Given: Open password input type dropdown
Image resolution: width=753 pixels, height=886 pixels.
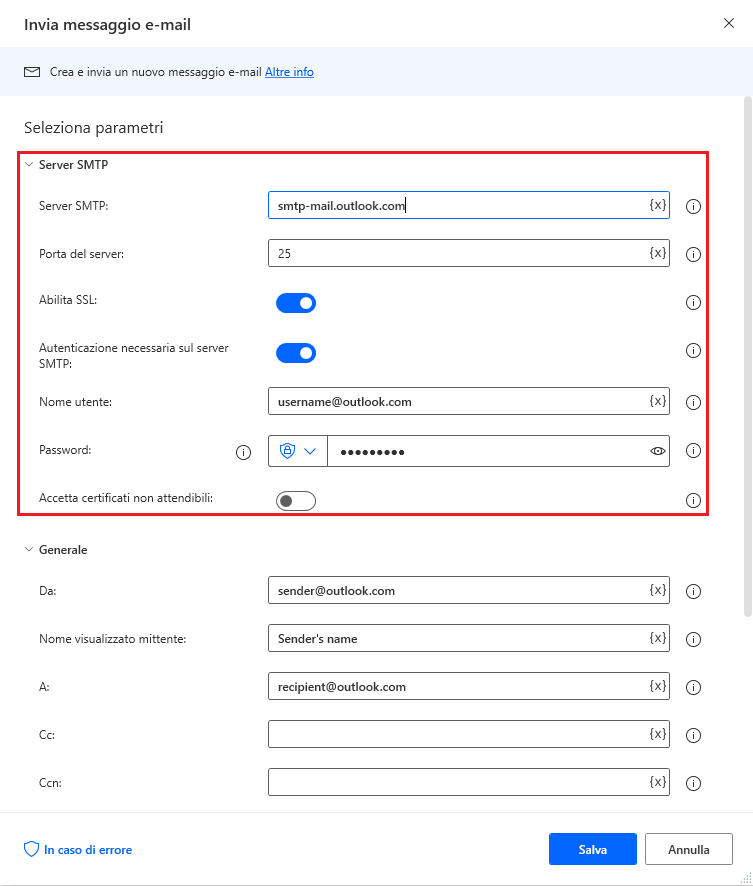Looking at the screenshot, I should click(298, 451).
